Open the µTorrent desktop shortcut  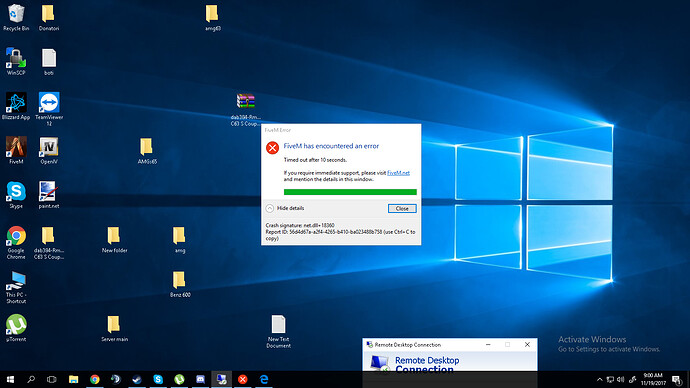tap(16, 328)
